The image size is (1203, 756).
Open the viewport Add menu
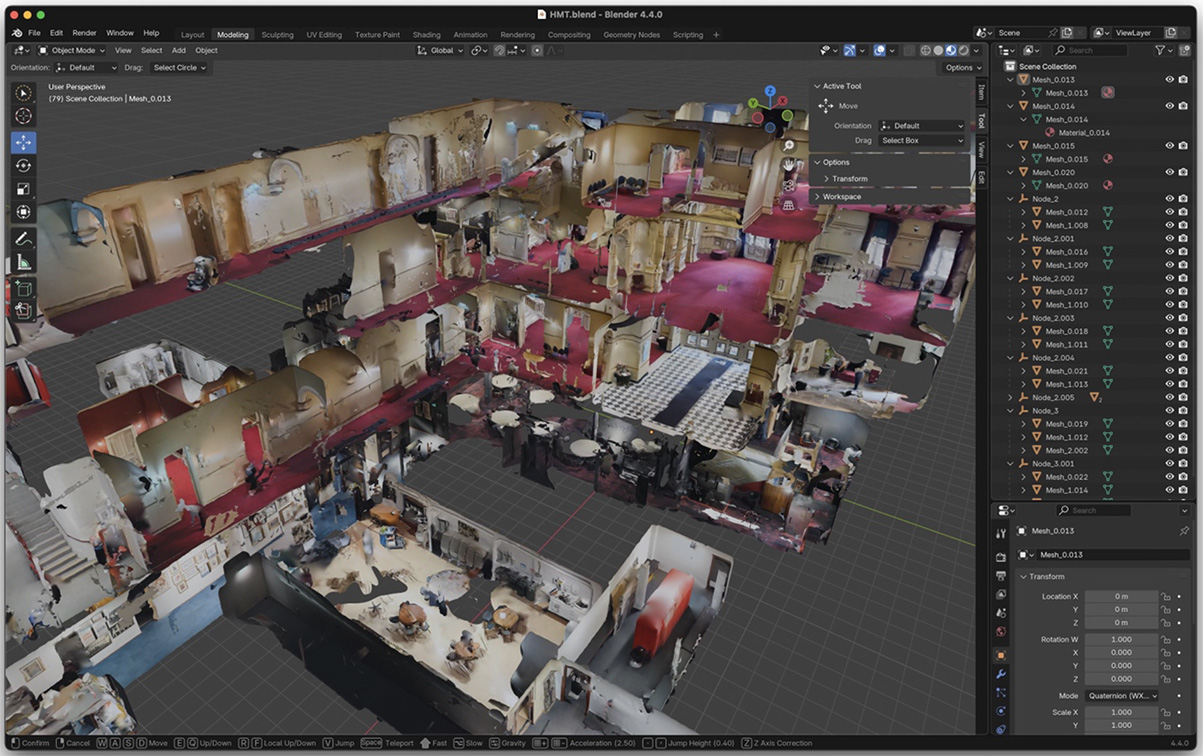pos(178,50)
